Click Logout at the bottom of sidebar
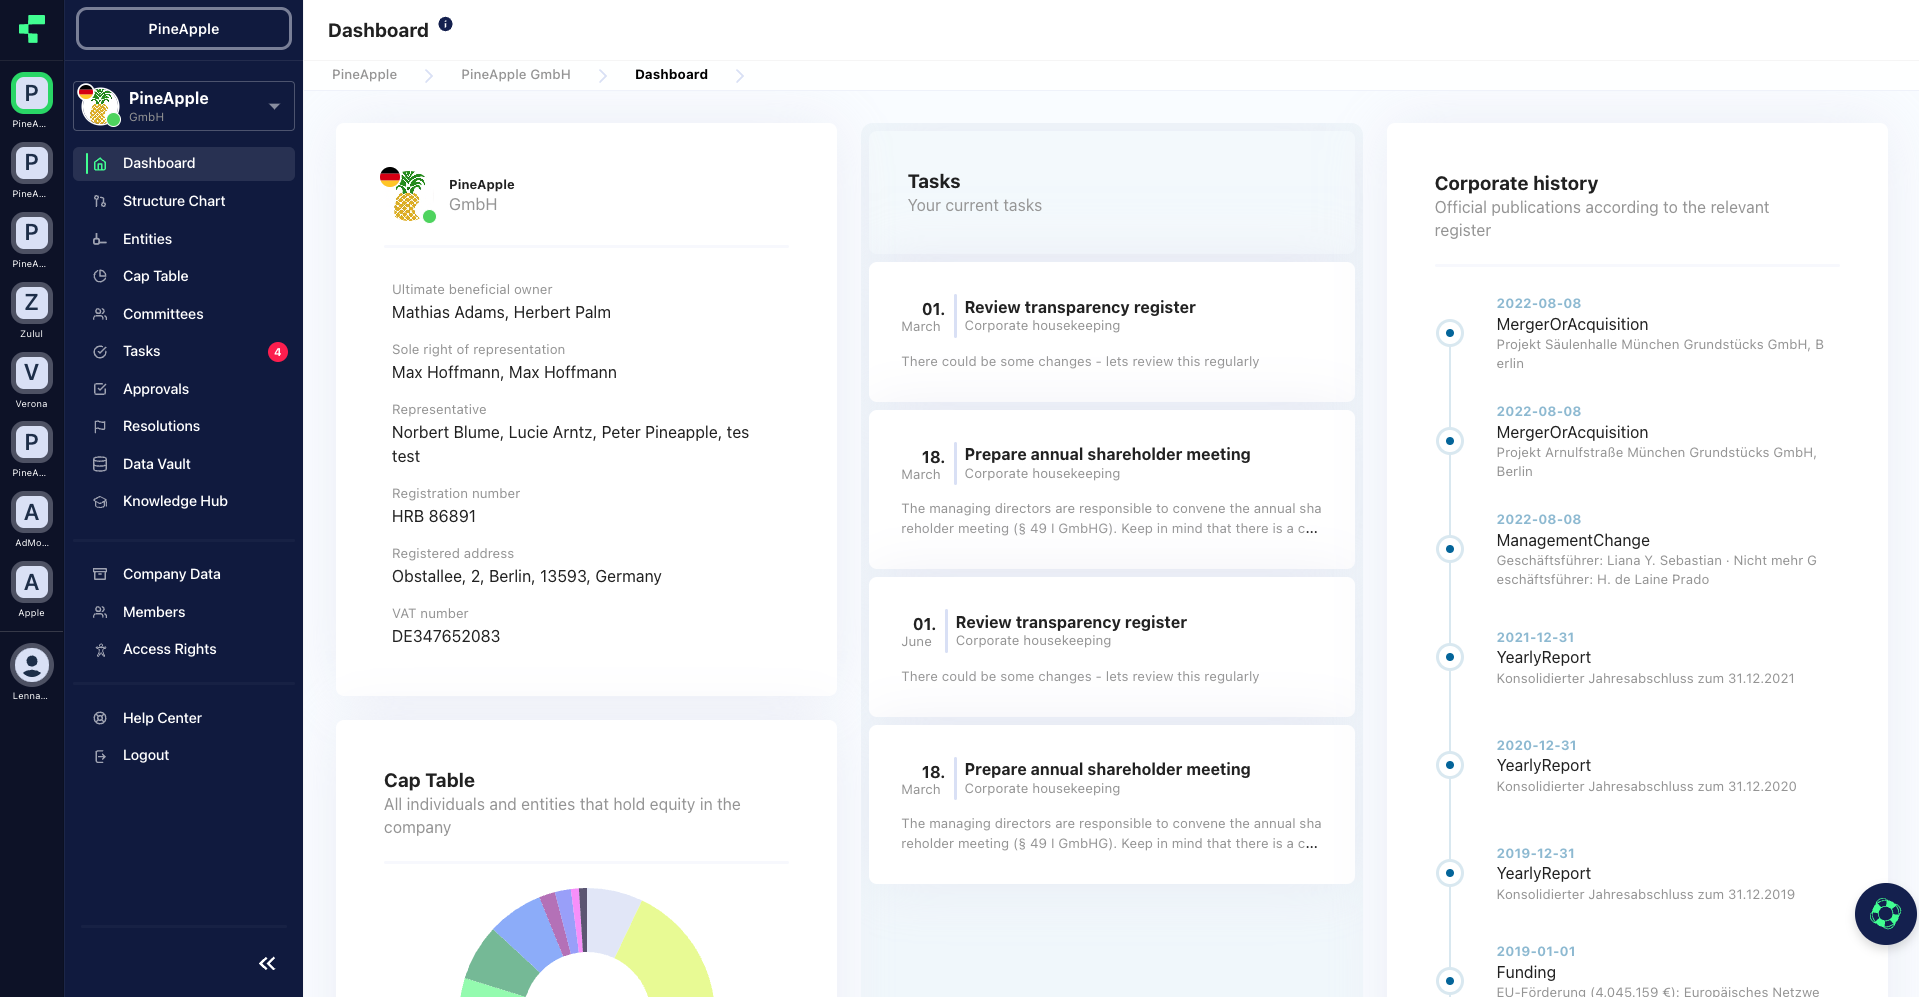The width and height of the screenshot is (1919, 997). tap(145, 755)
